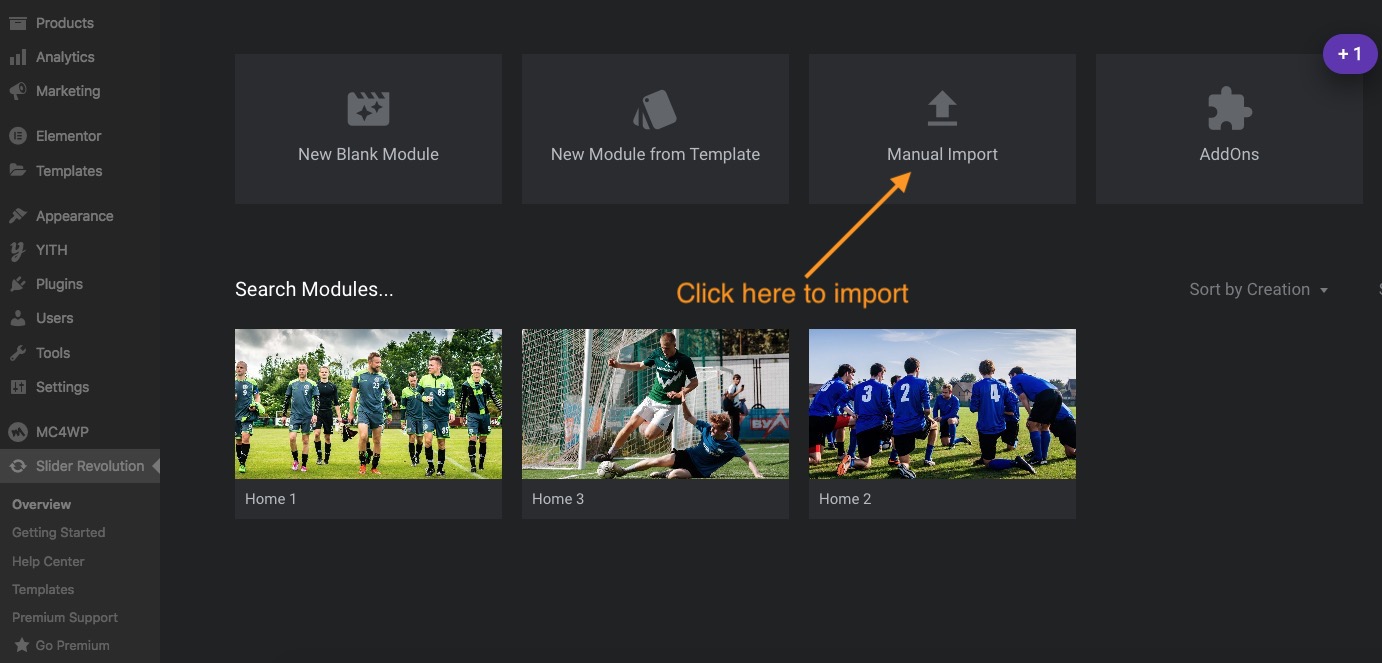Image resolution: width=1382 pixels, height=663 pixels.
Task: Open the Help Center link
Action: tap(48, 561)
